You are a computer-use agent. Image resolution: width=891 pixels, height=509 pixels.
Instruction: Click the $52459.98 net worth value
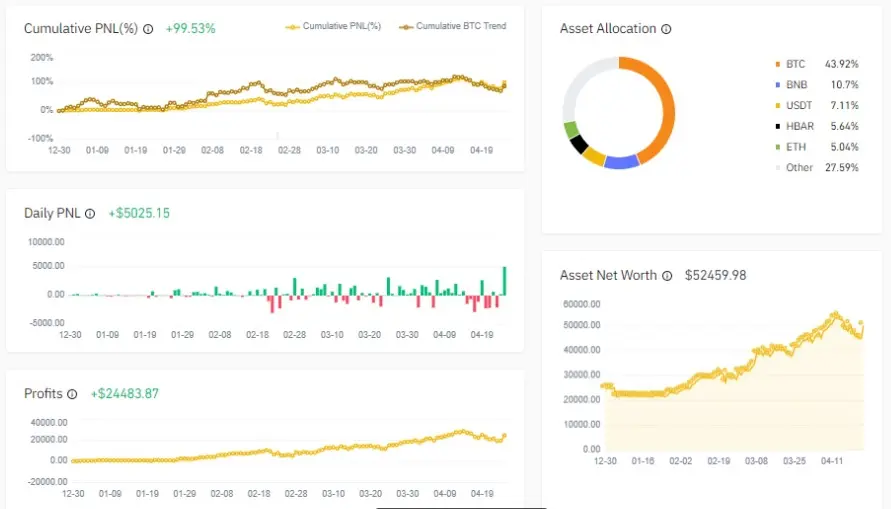tap(715, 276)
